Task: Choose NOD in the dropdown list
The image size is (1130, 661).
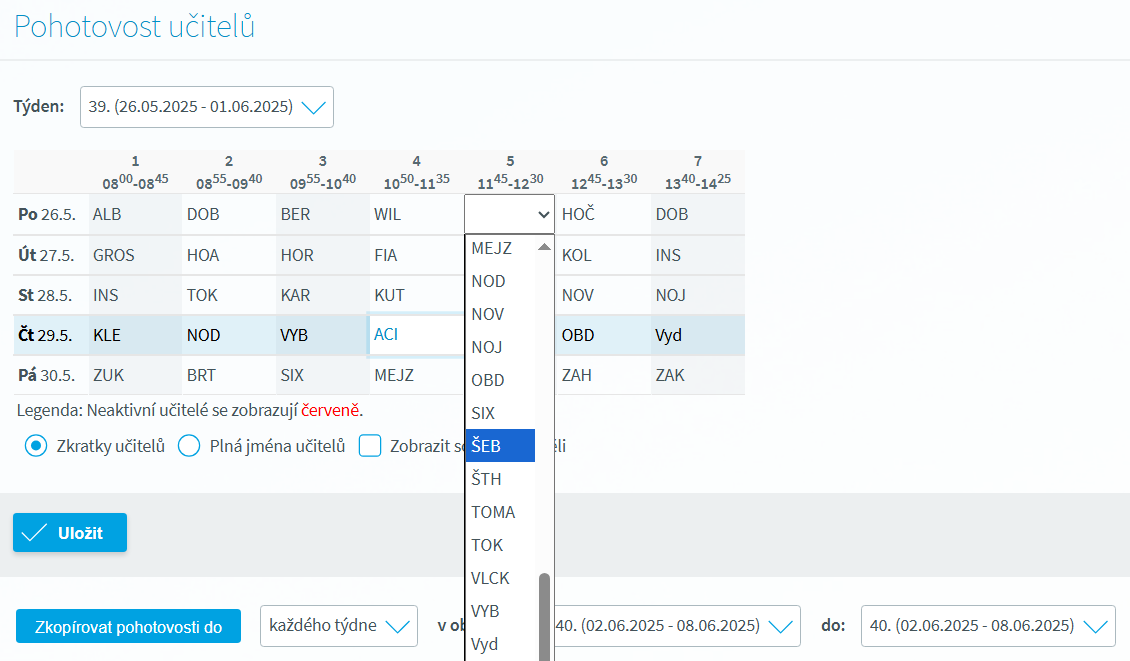Action: pos(500,281)
